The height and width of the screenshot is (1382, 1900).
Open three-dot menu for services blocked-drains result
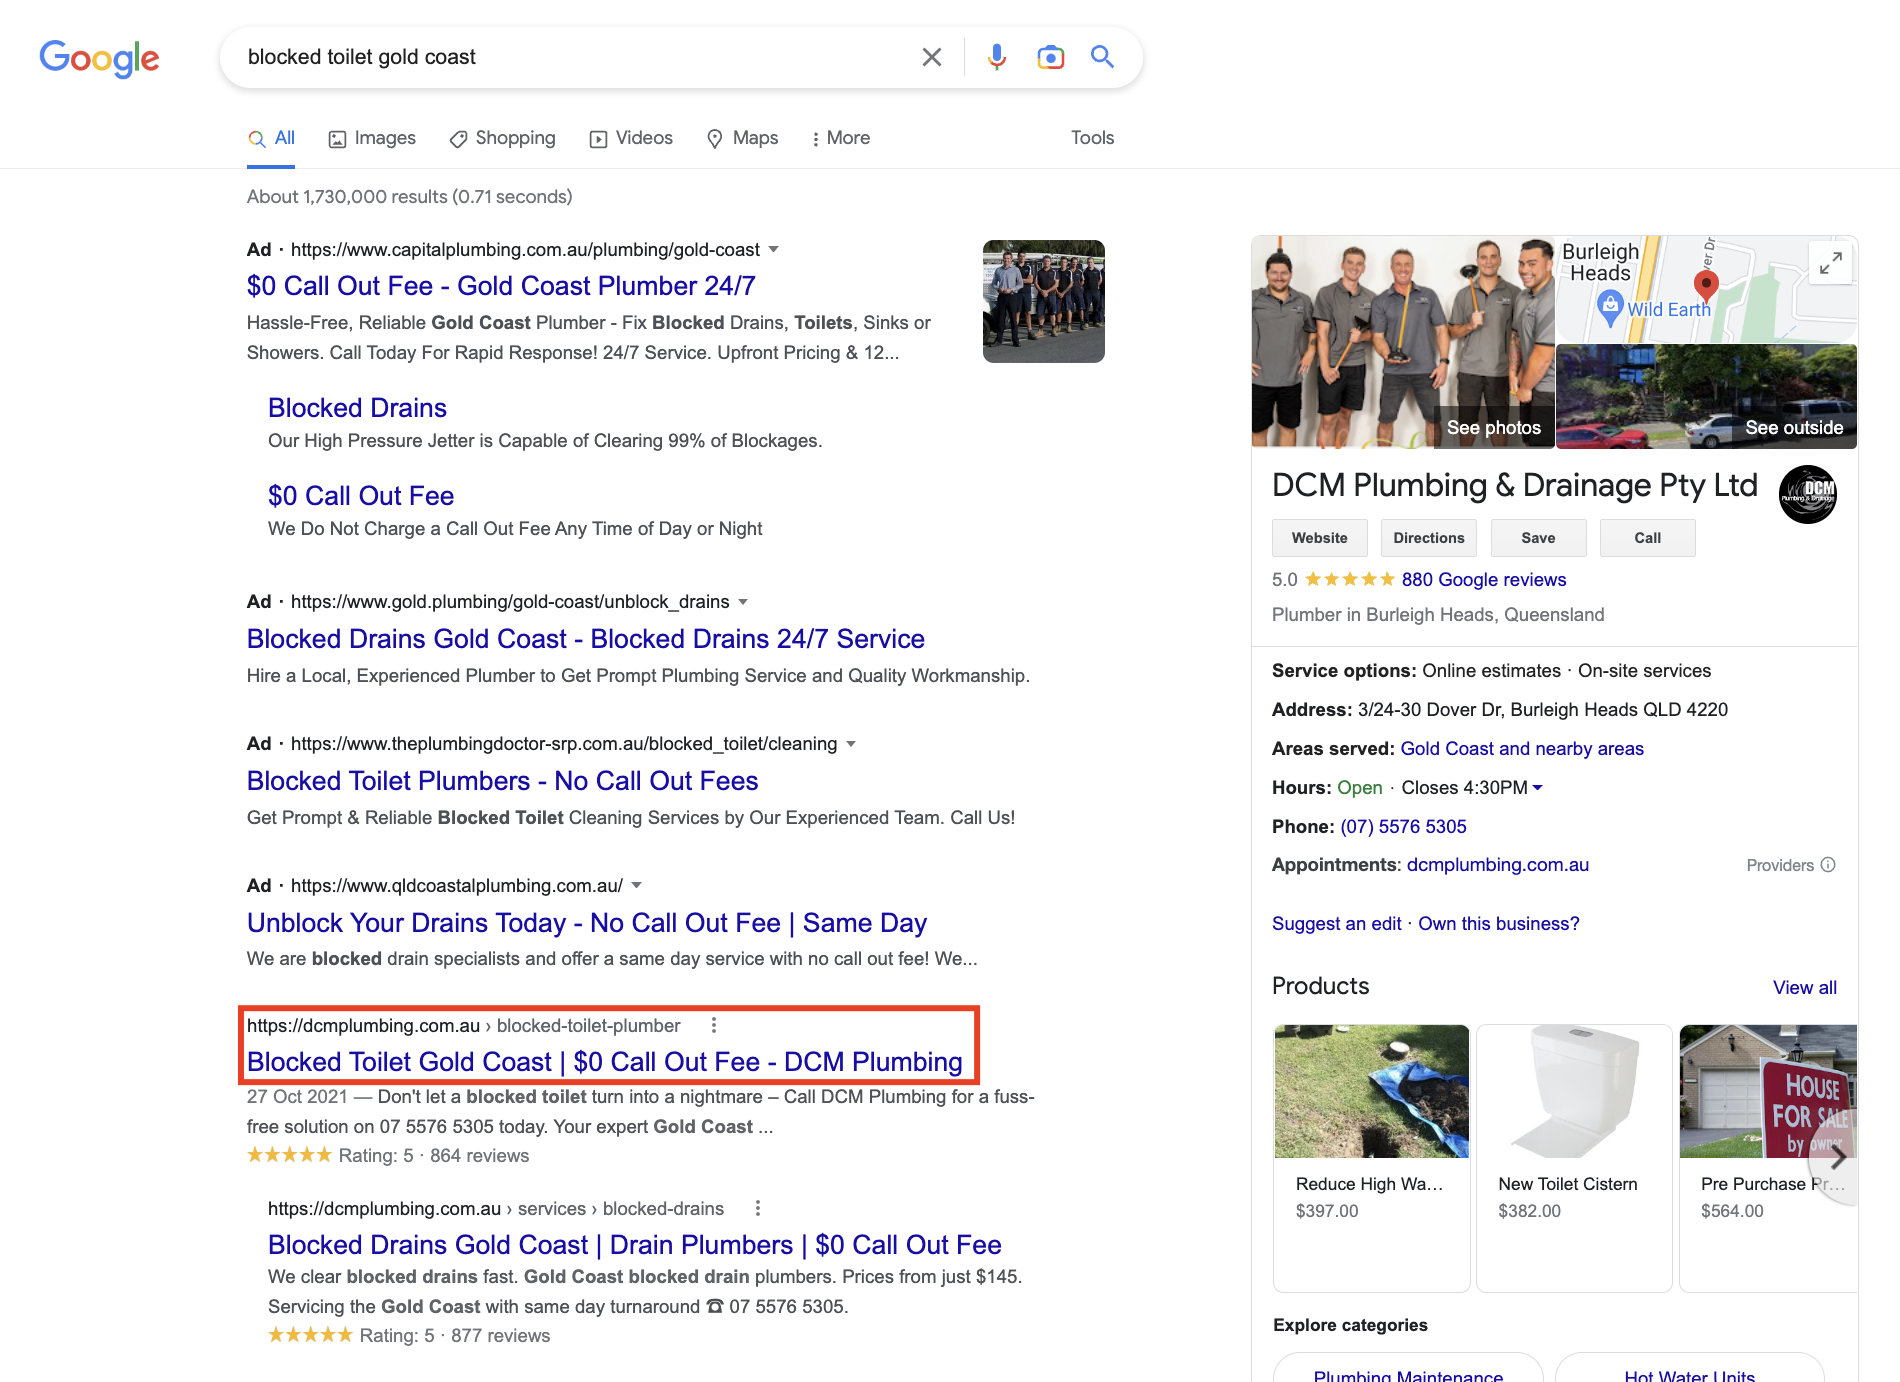point(757,1208)
